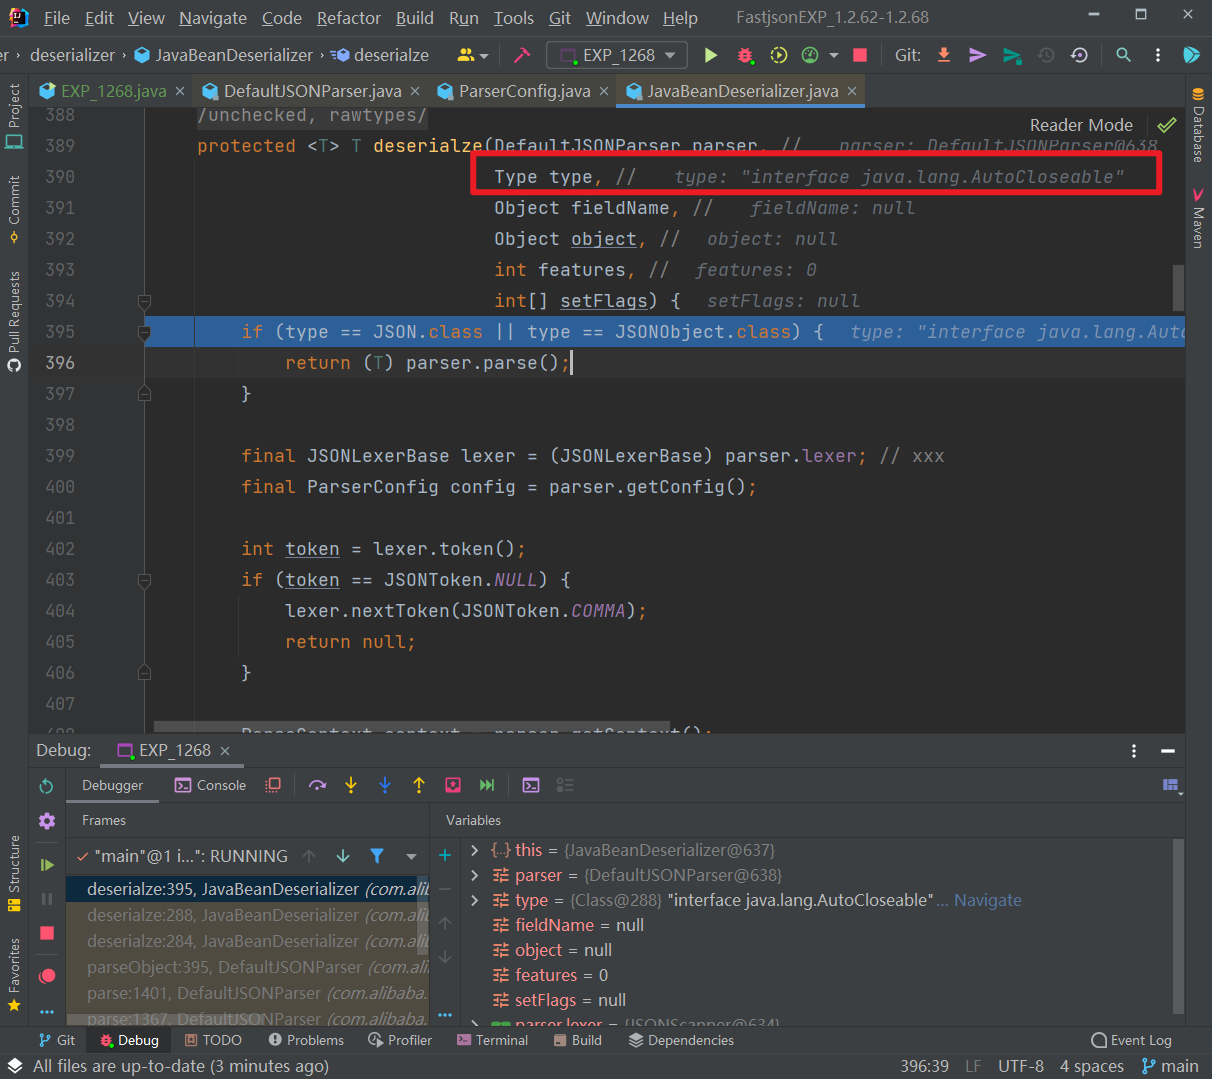This screenshot has width=1212, height=1079.
Task: Expand the 'this' variable node
Action: tap(473, 849)
